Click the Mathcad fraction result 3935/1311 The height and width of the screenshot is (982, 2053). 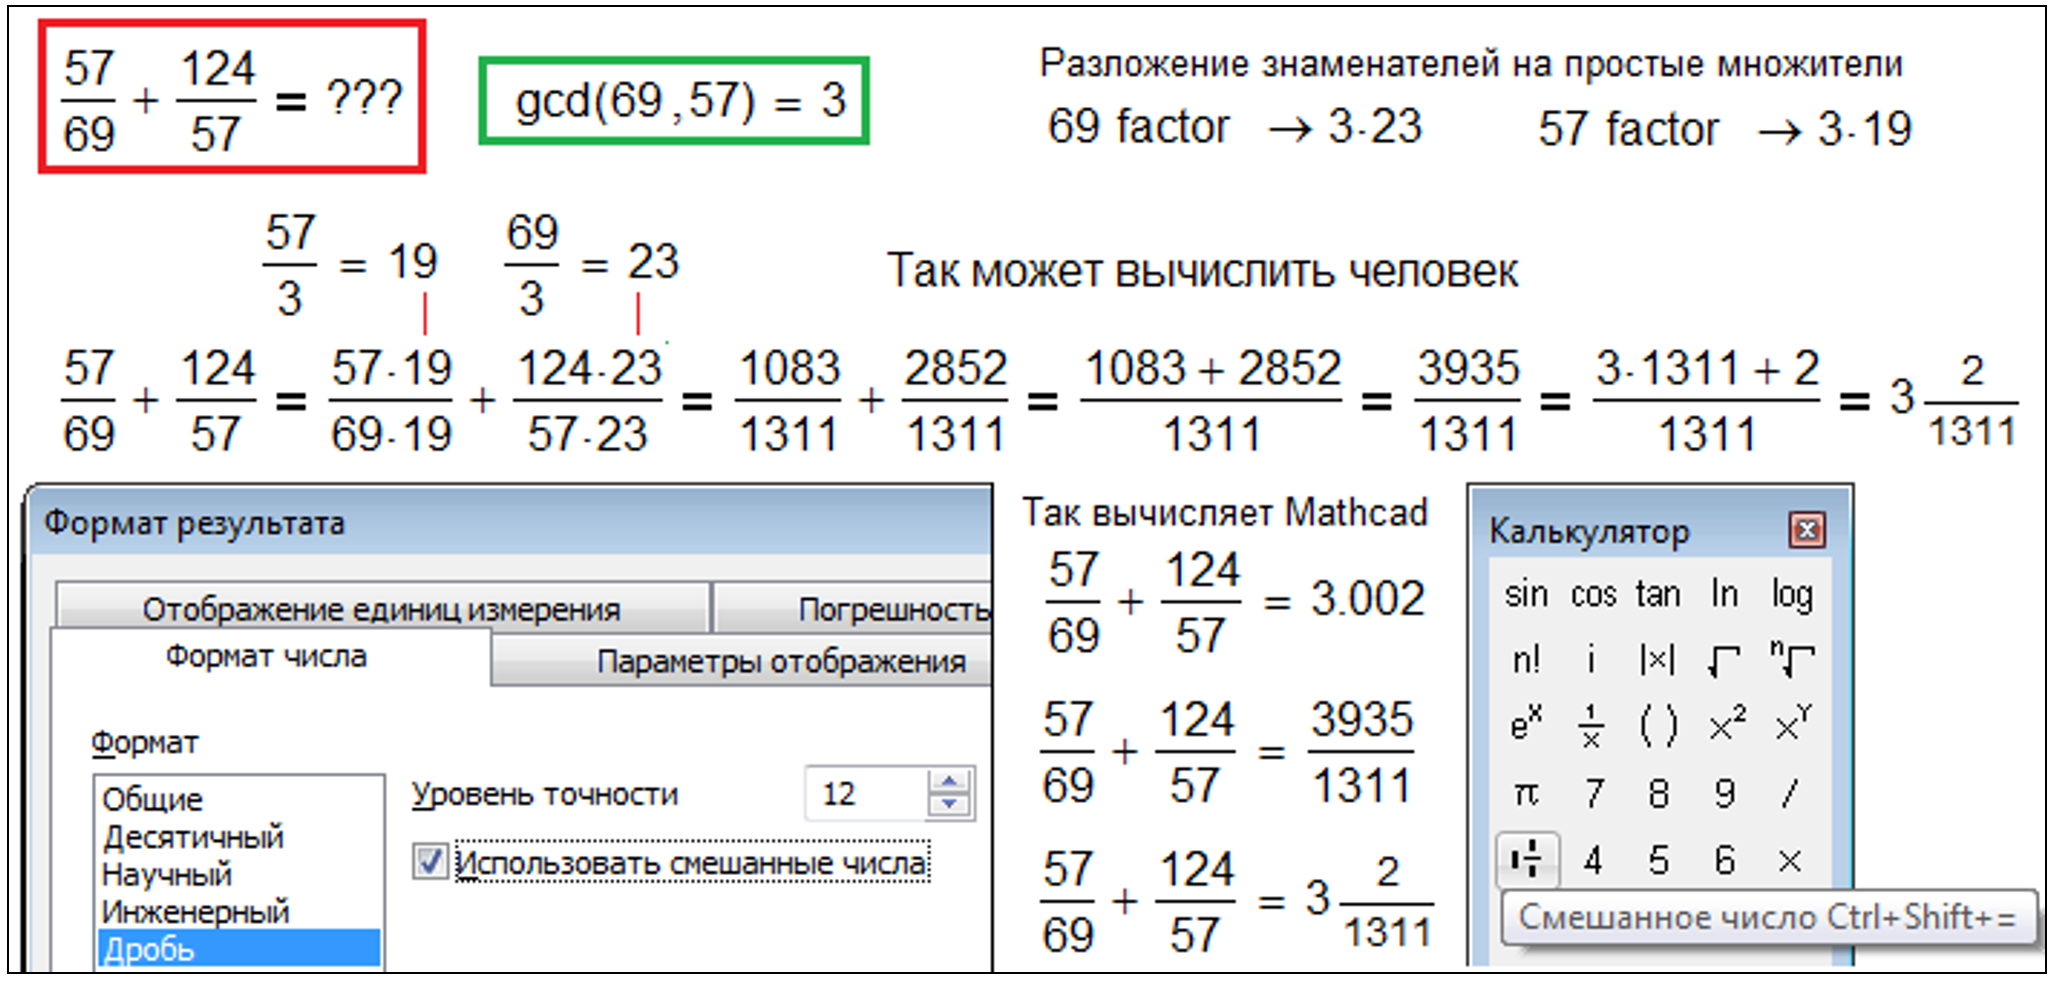tap(1362, 752)
